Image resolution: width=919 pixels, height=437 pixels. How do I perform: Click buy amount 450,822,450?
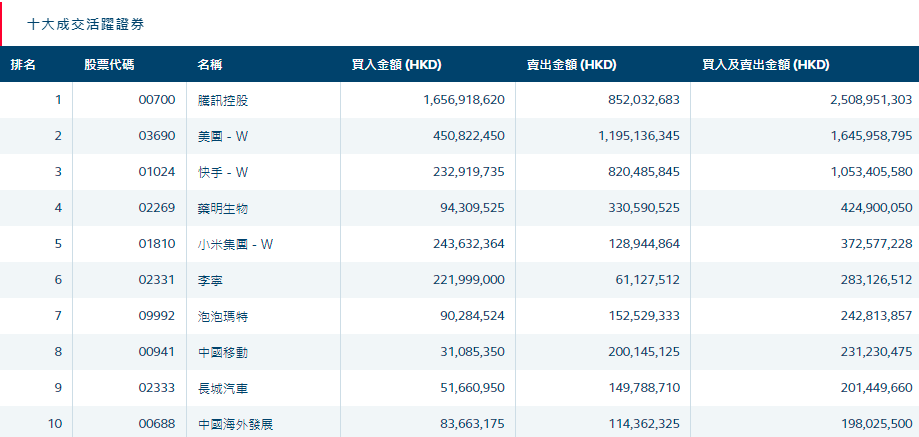click(468, 136)
